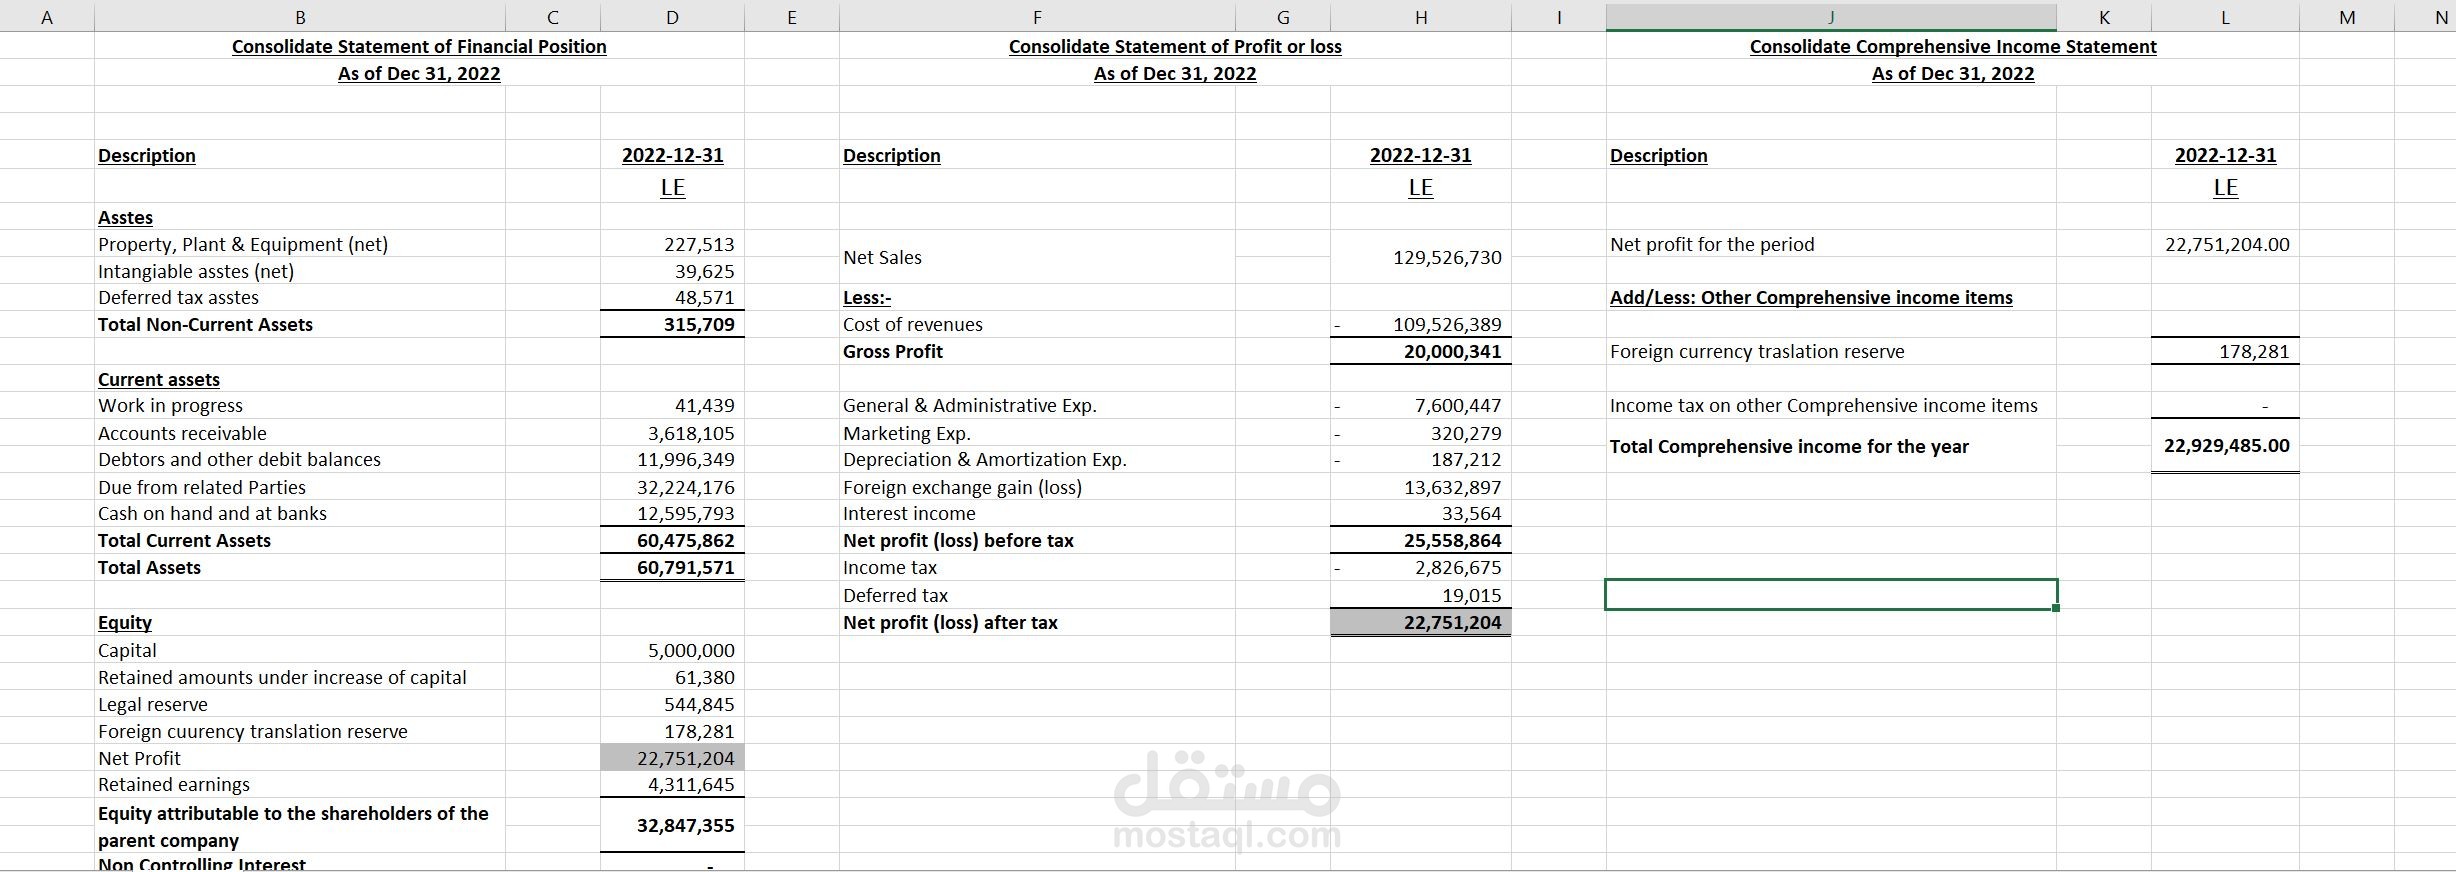Select Deferred tax value 19,015
The image size is (2456, 872).
(1471, 595)
